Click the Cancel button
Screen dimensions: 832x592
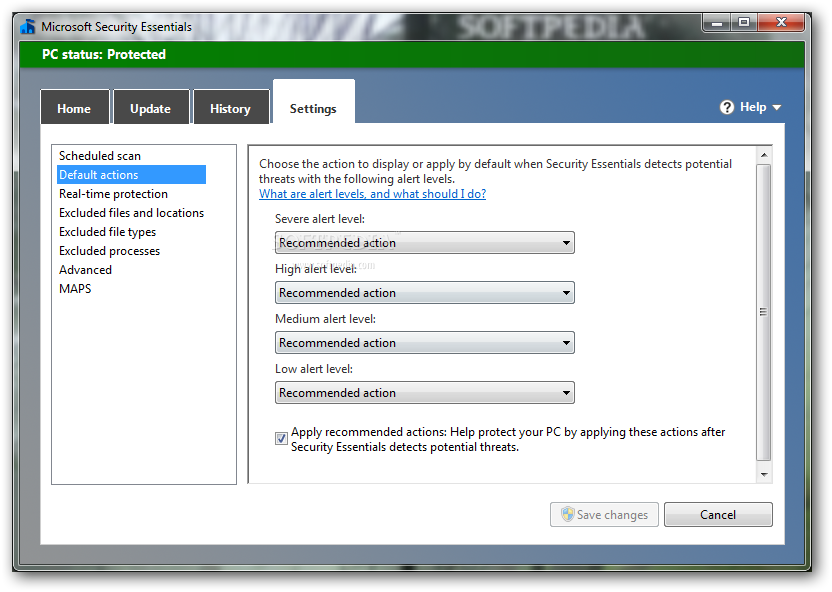pos(718,515)
